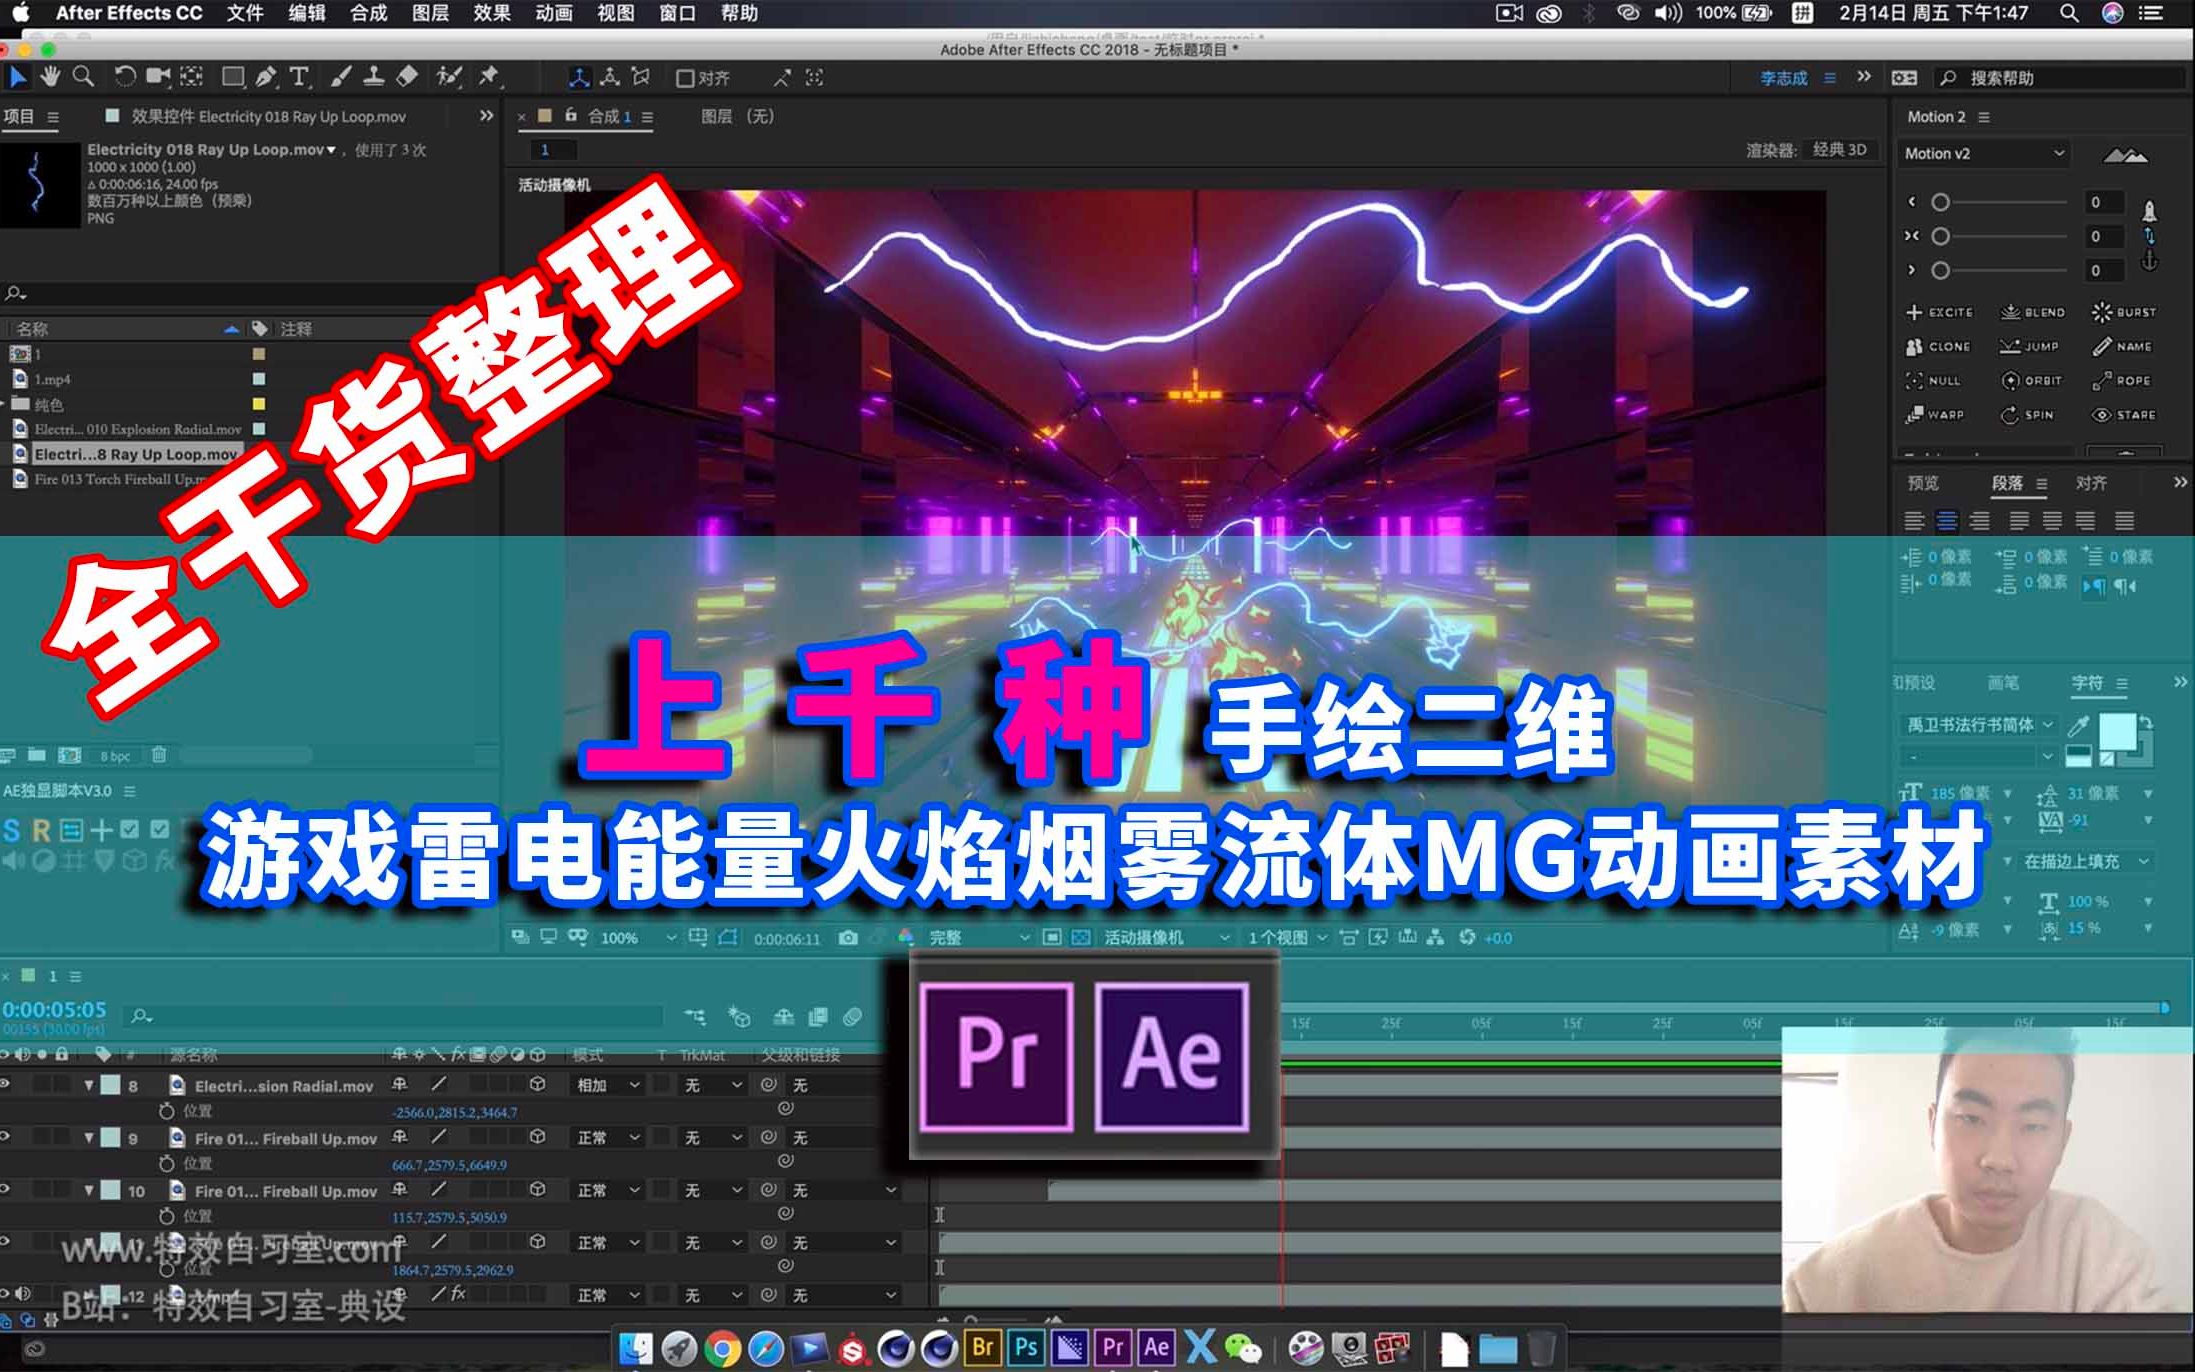Click Motion 2 CLONE tool
The height and width of the screenshot is (1372, 2195).
1938,346
